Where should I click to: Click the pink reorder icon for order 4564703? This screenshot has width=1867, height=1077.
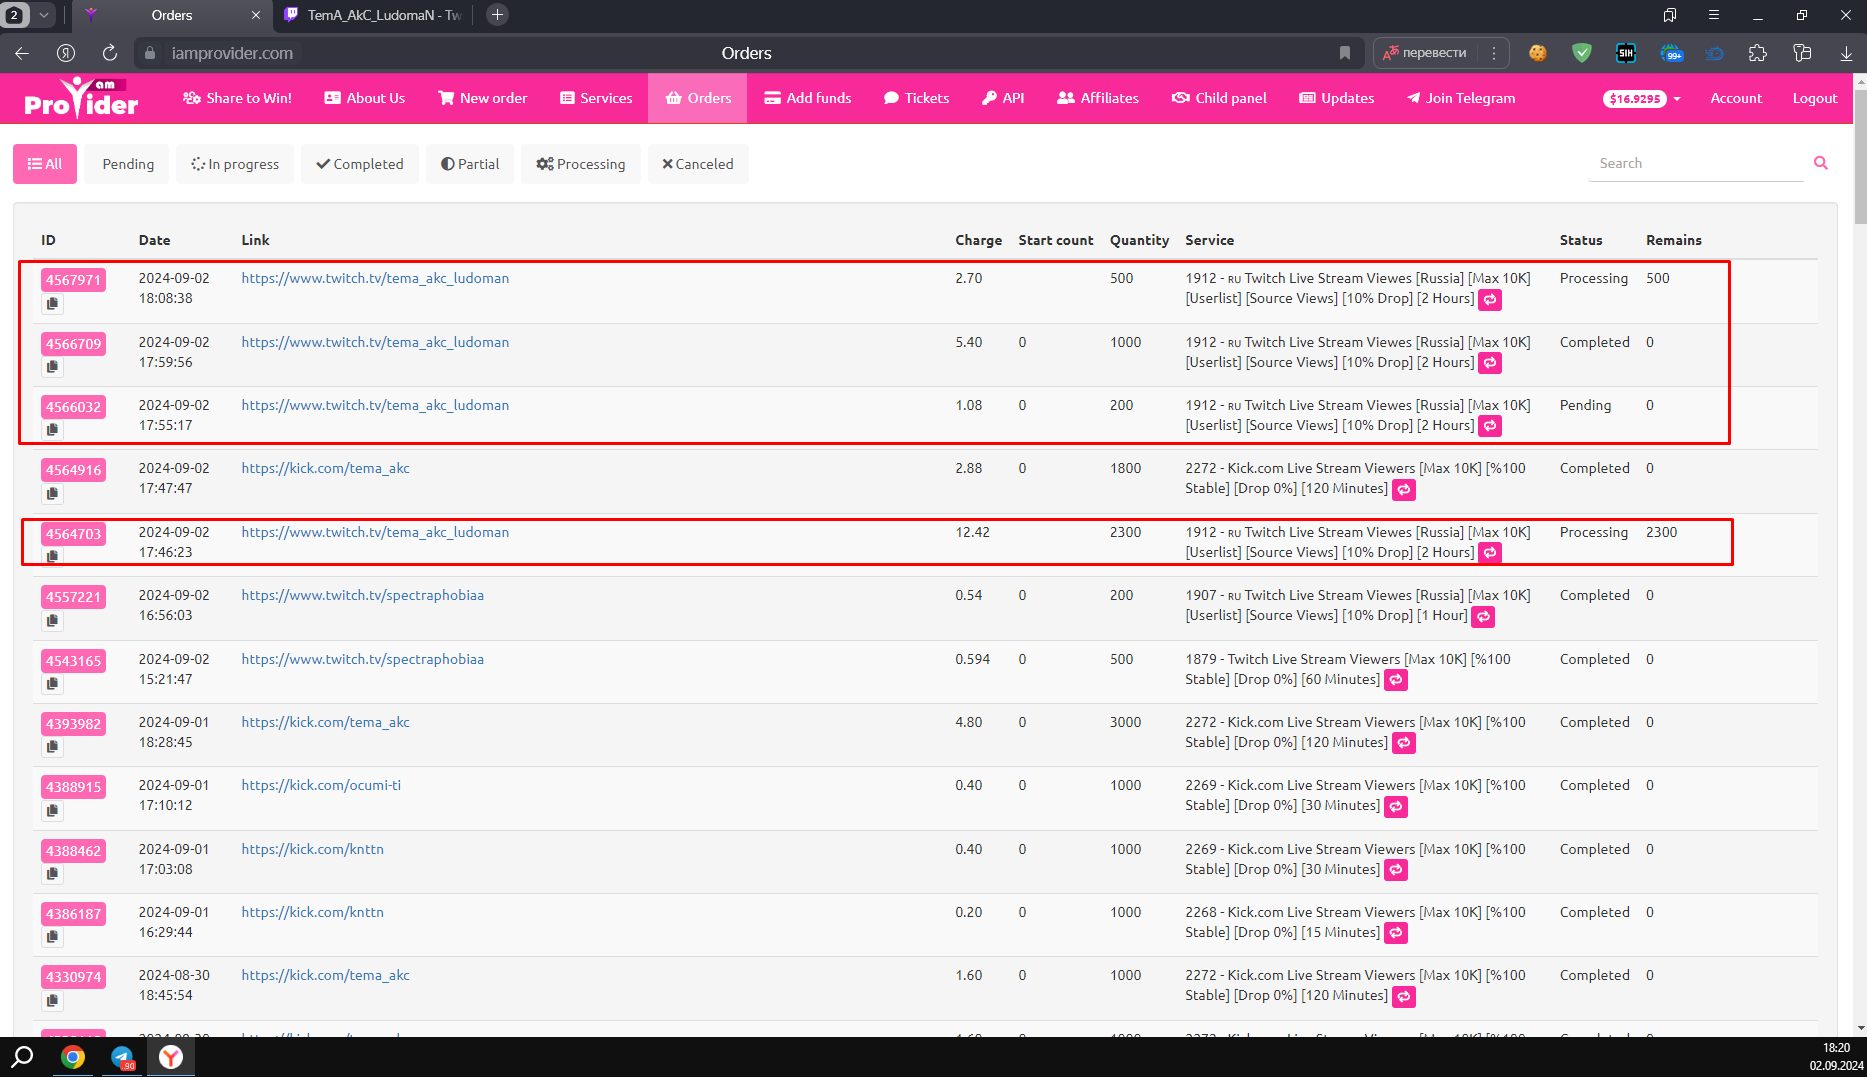click(1490, 553)
